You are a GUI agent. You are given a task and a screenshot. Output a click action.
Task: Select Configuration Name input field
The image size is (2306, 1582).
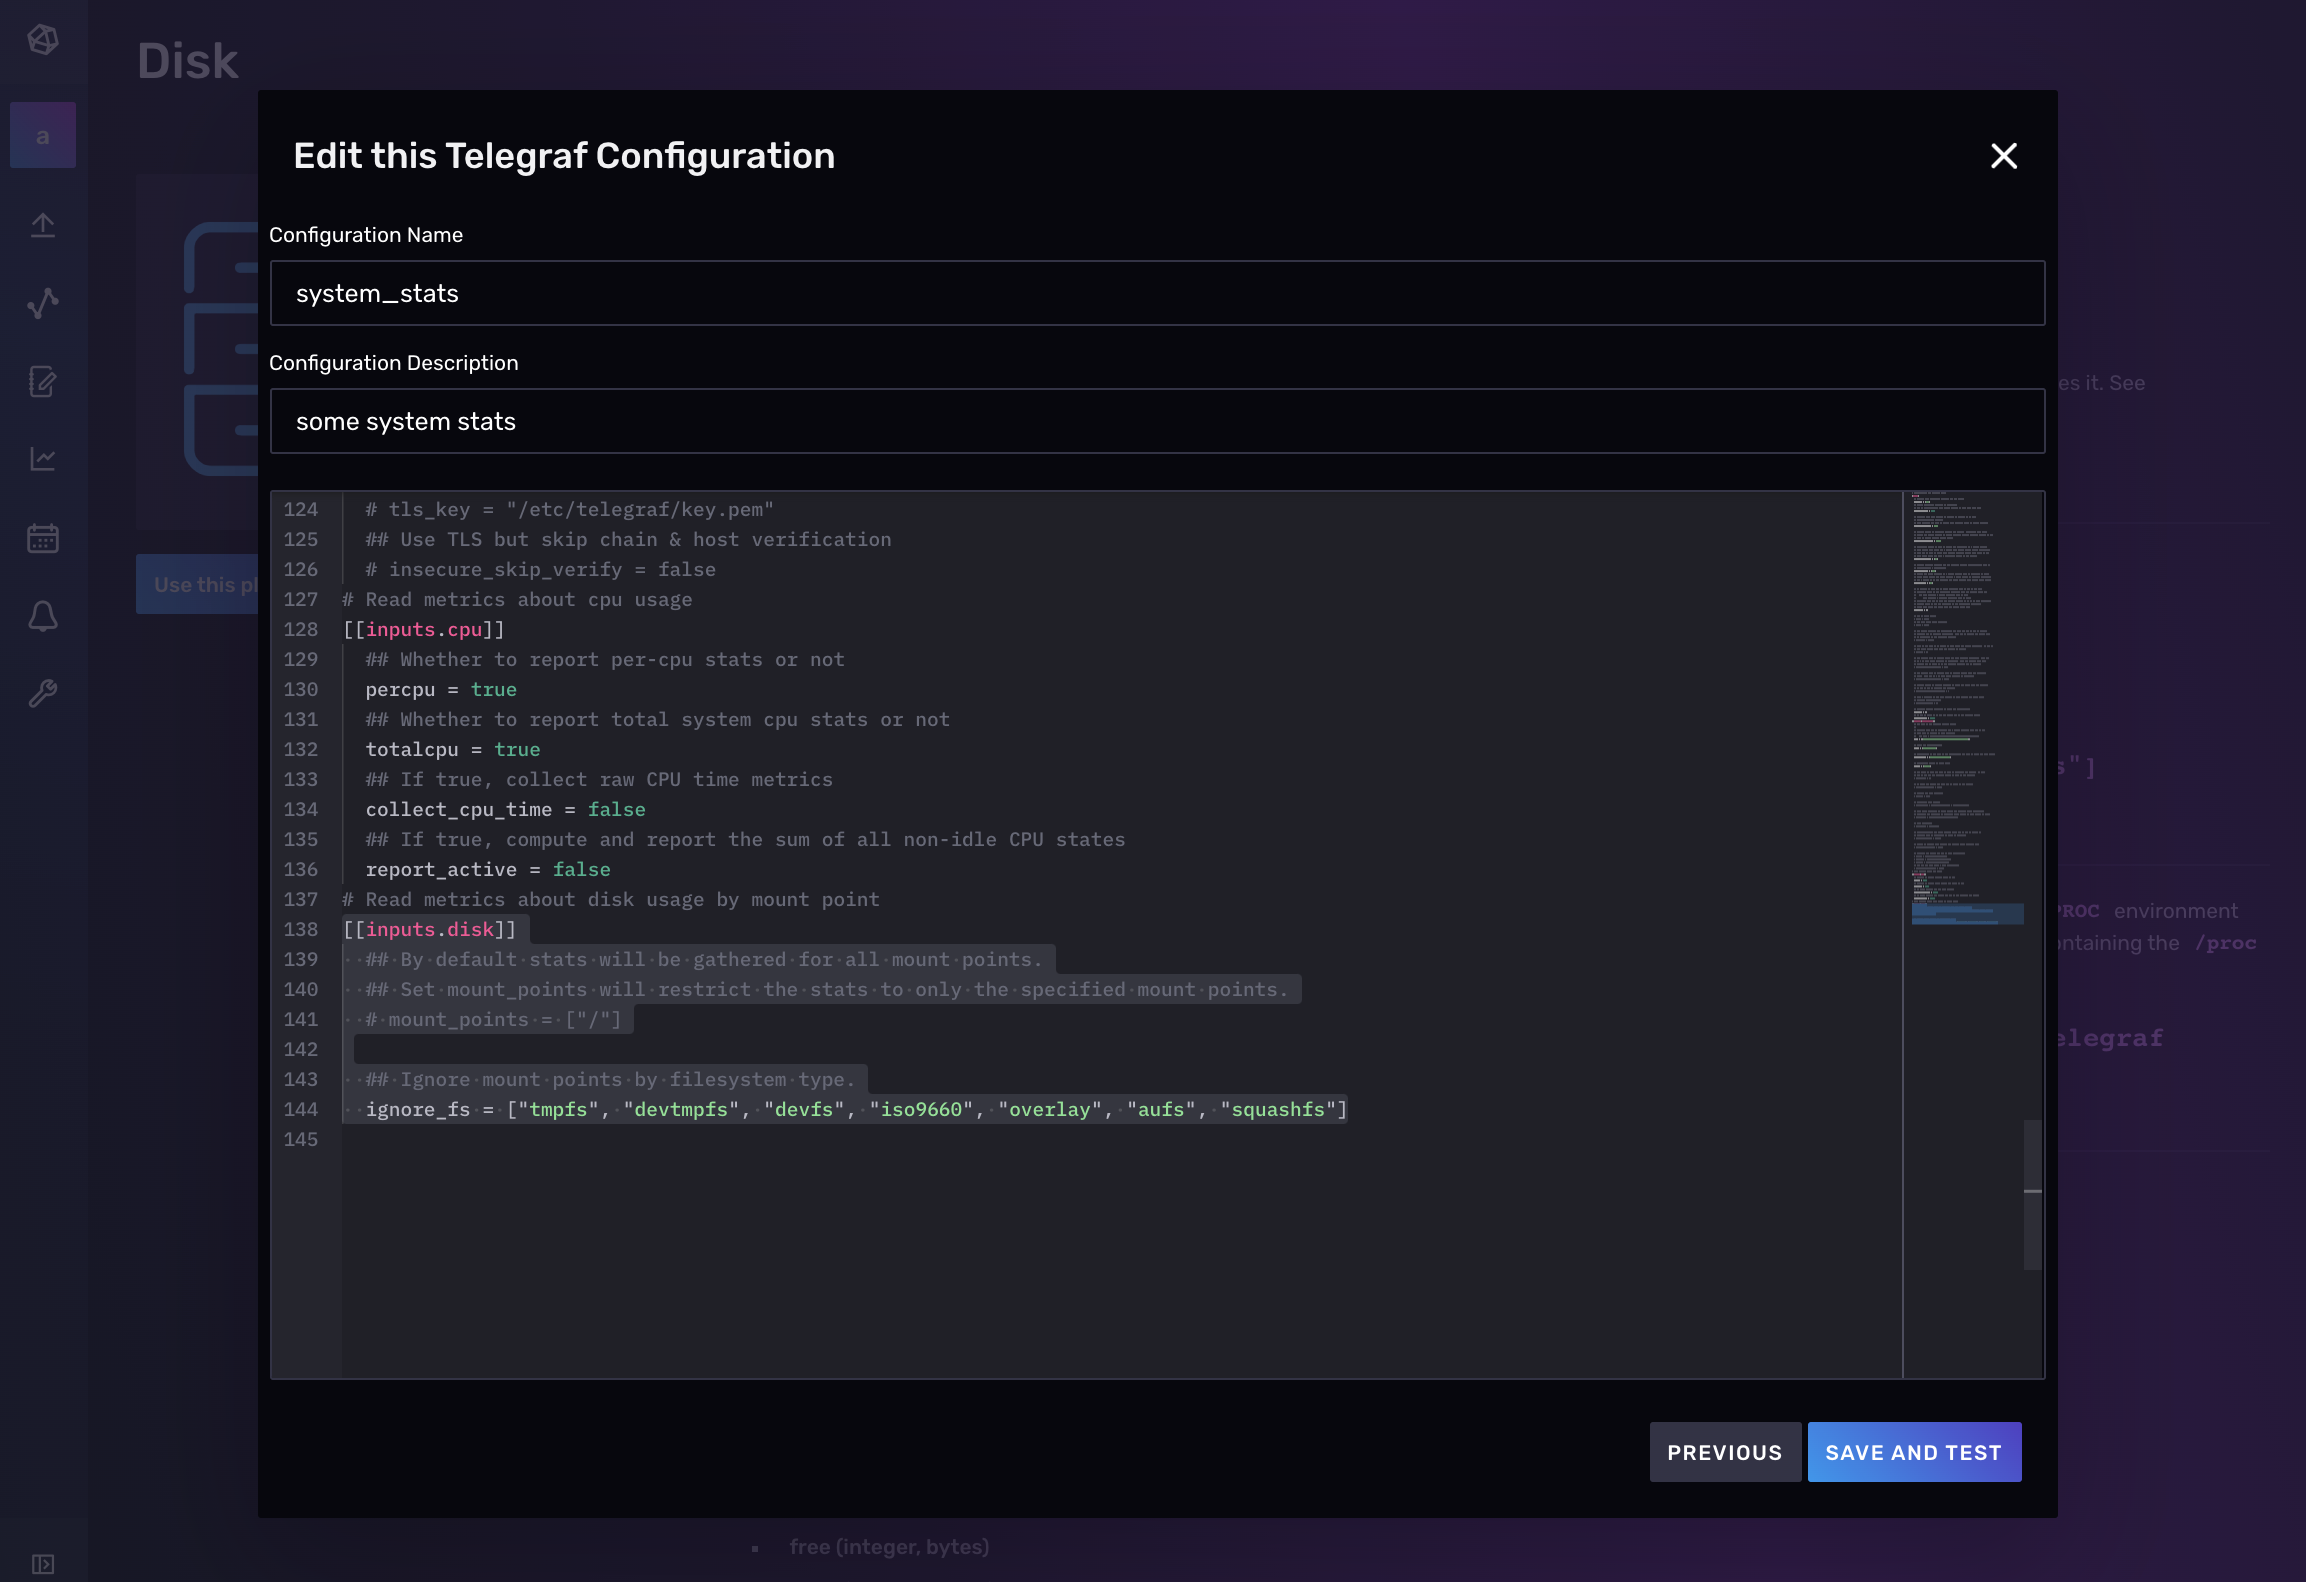click(x=1157, y=293)
